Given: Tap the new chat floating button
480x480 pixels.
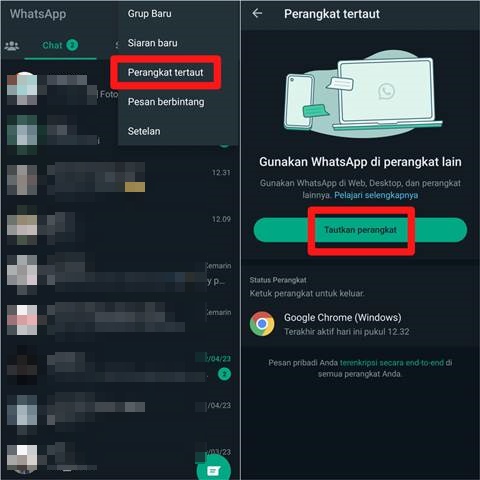Looking at the screenshot, I should [214, 470].
